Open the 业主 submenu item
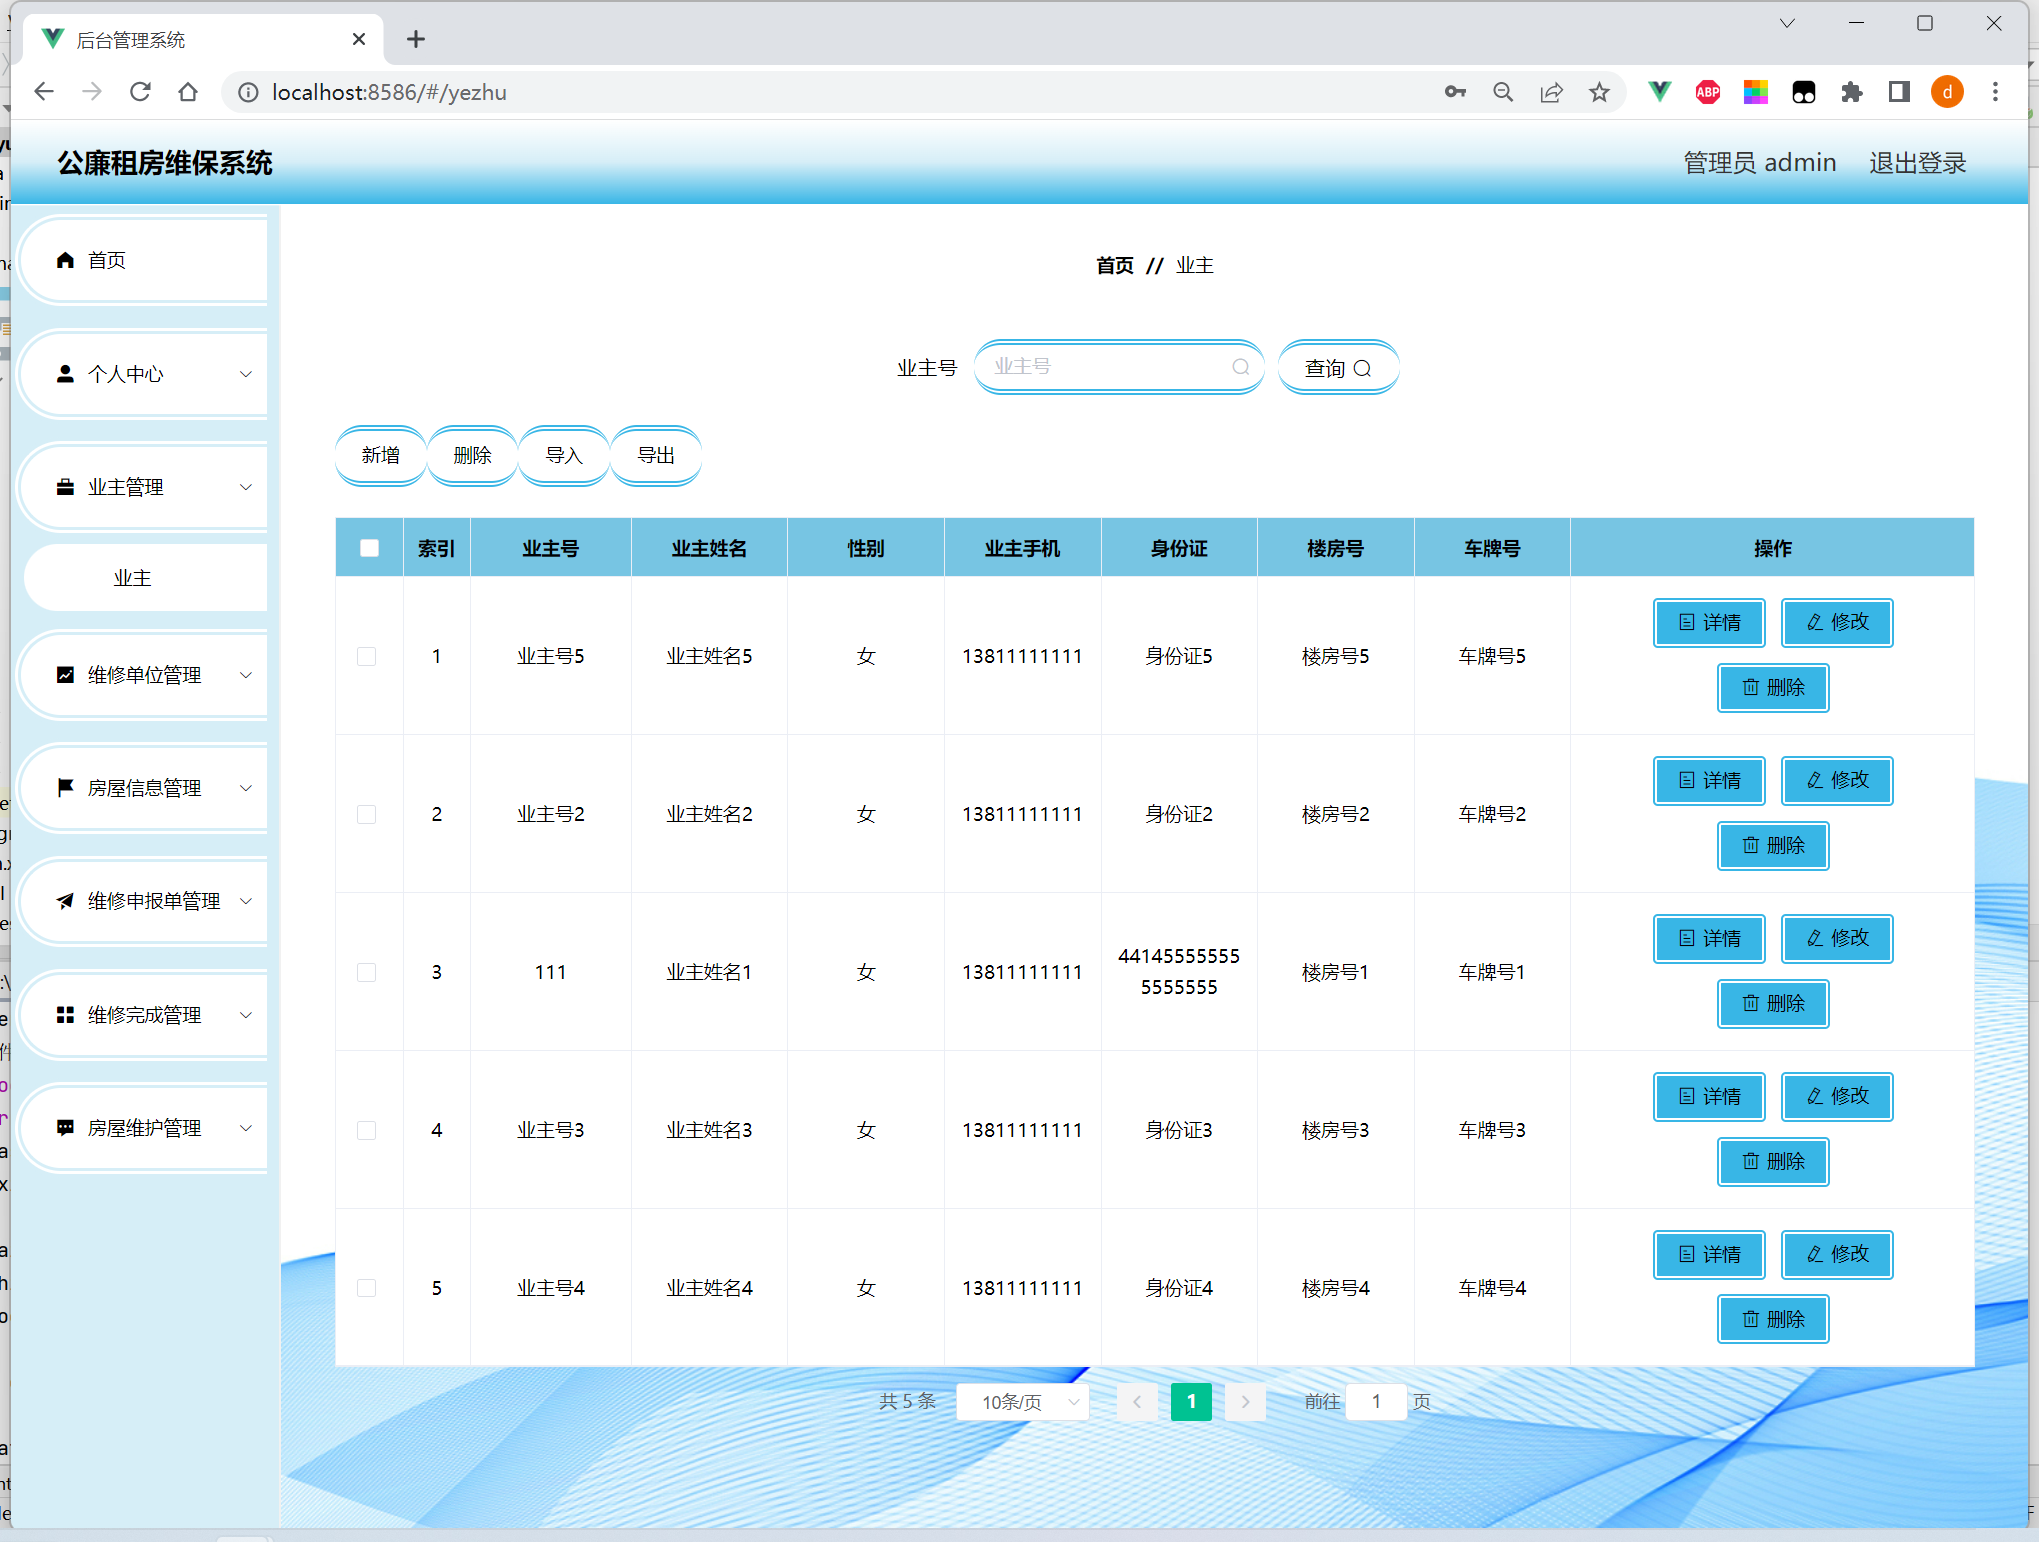Viewport: 2039px width, 1542px height. 133,578
